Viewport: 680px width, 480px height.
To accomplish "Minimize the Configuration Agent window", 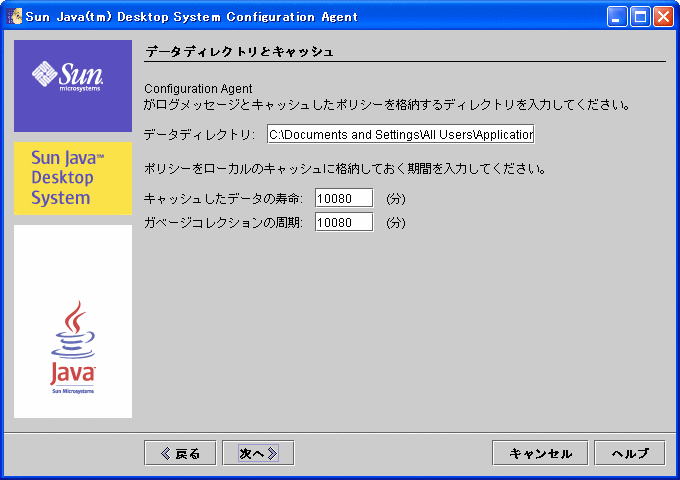I will (x=617, y=17).
